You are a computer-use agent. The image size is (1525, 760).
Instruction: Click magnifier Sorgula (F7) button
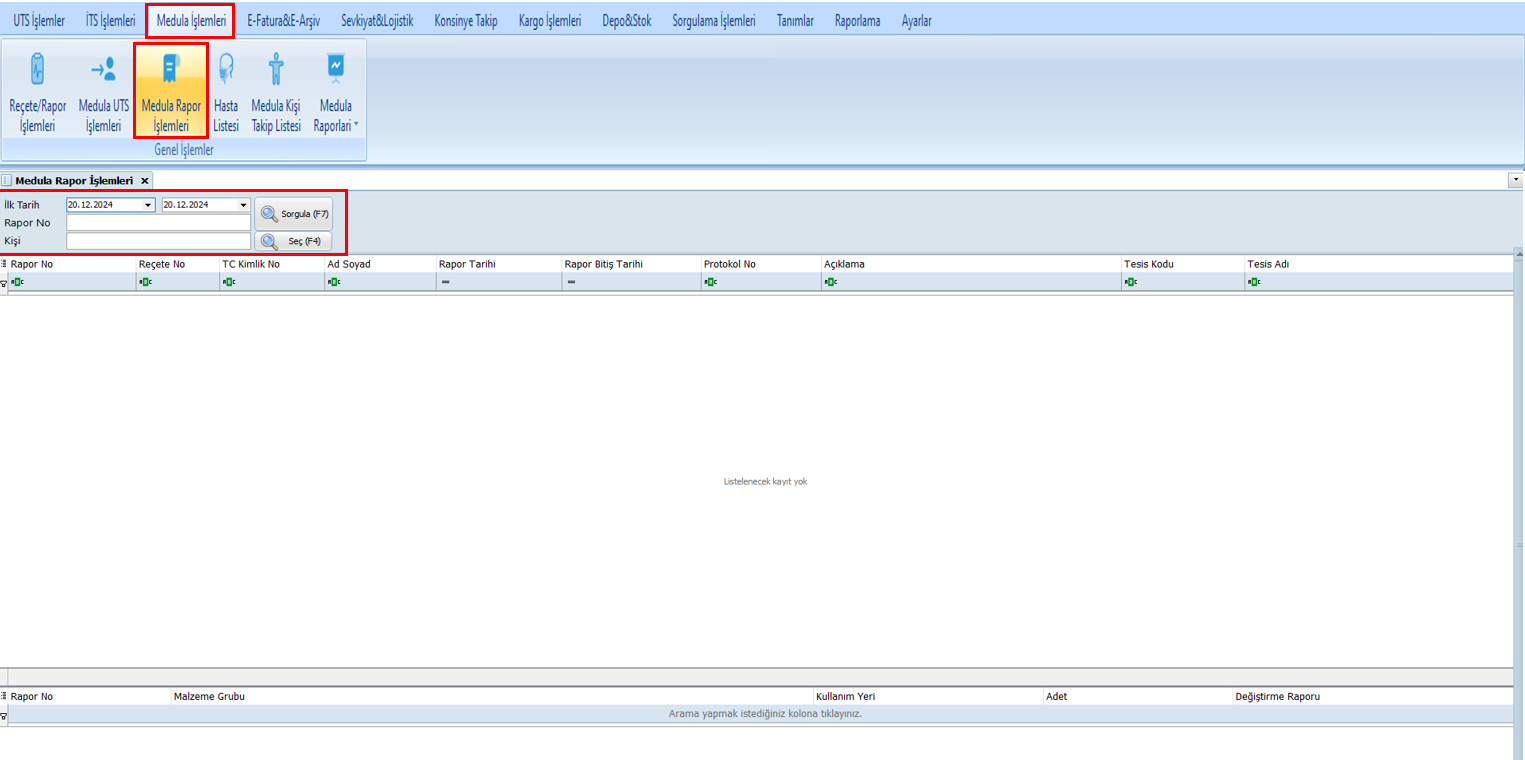pos(293,214)
